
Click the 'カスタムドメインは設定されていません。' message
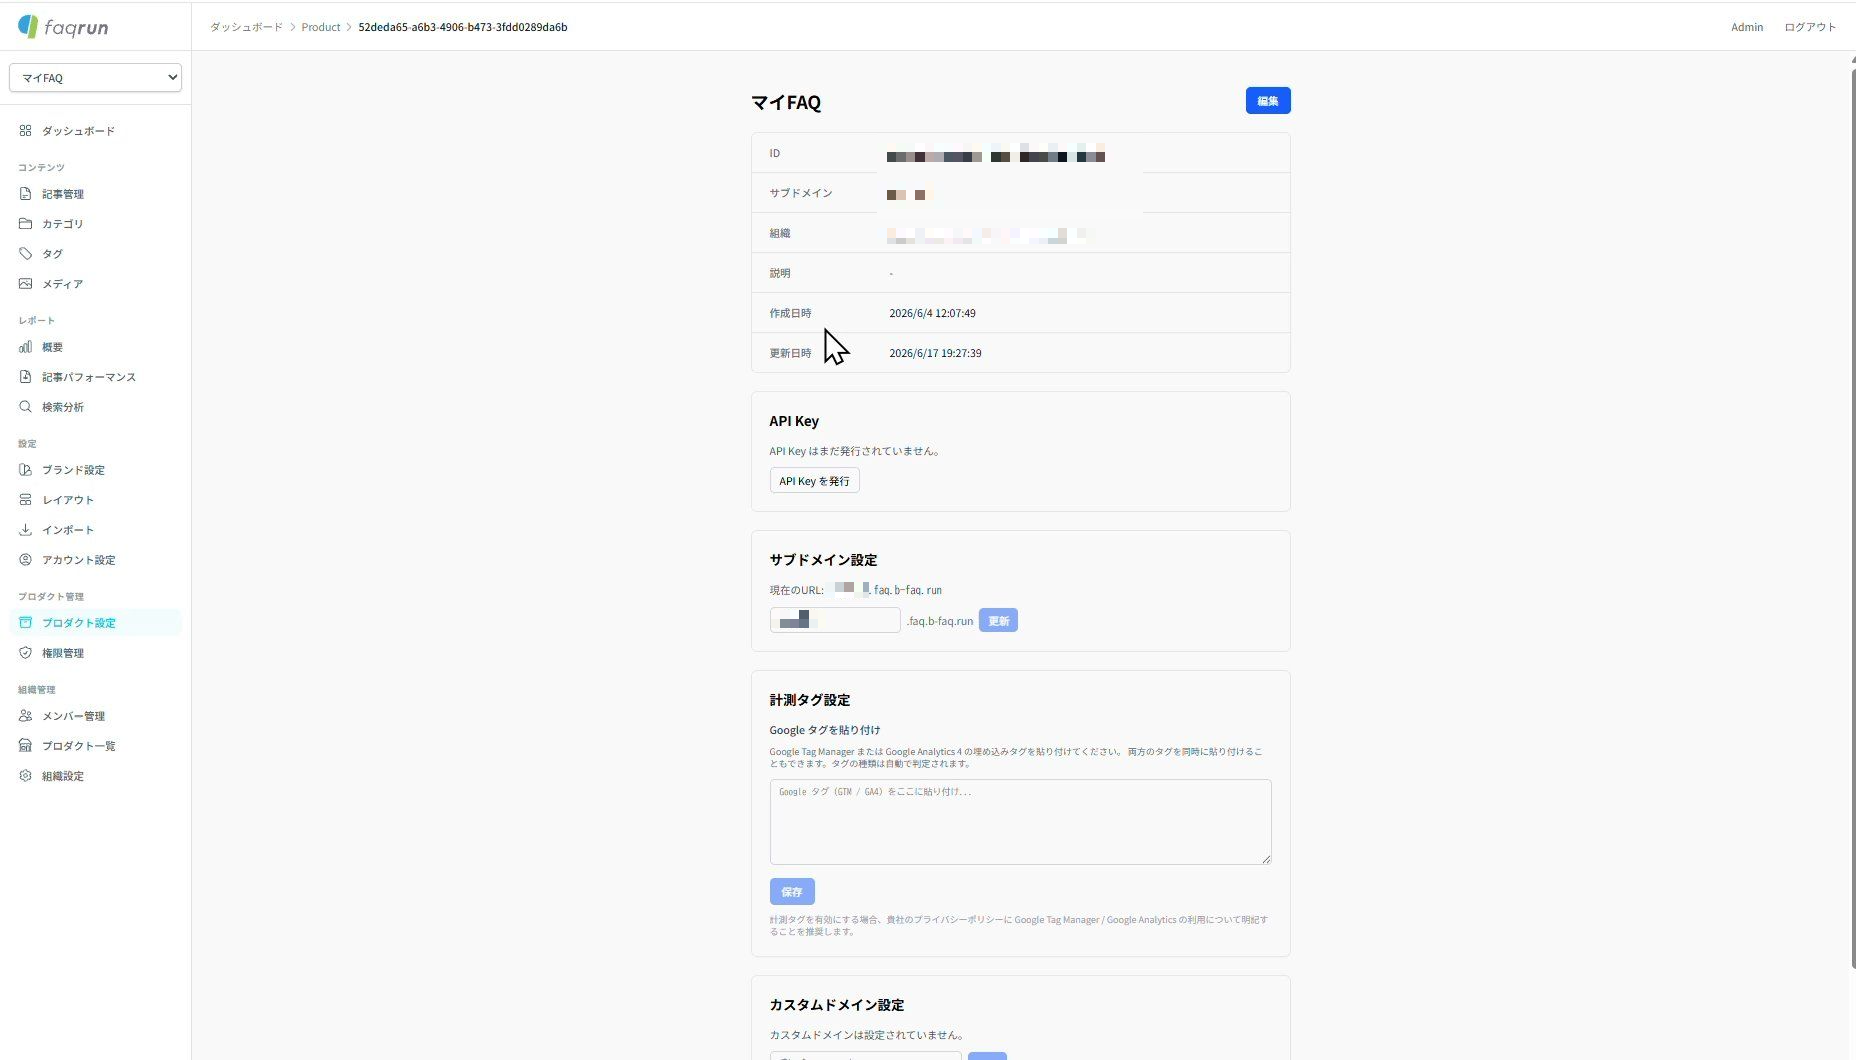tap(868, 1035)
